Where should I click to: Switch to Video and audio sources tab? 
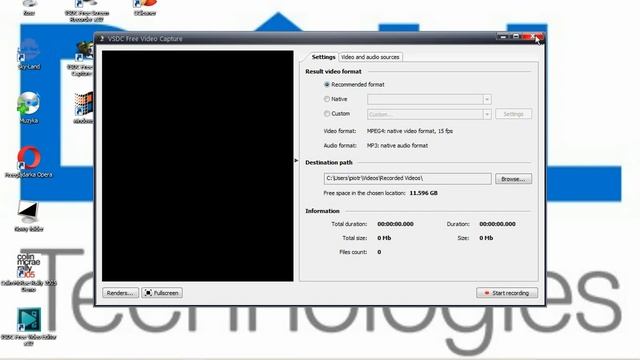(370, 57)
